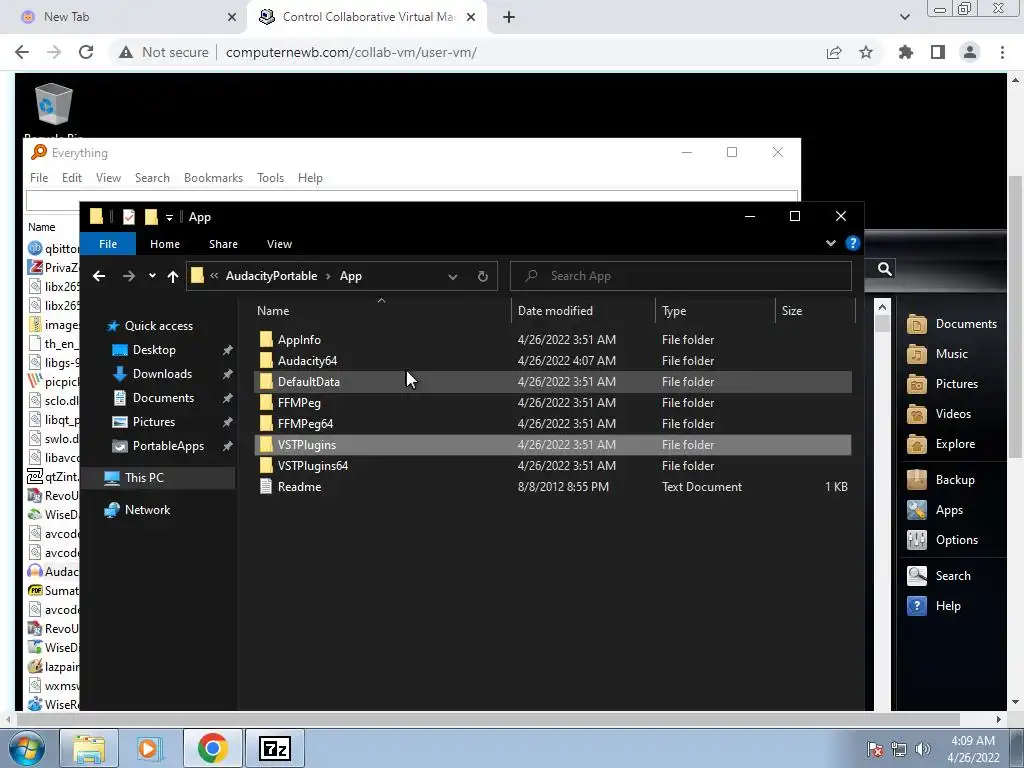The image size is (1024, 768).
Task: Select Downloads in Quick access
Action: coord(163,374)
